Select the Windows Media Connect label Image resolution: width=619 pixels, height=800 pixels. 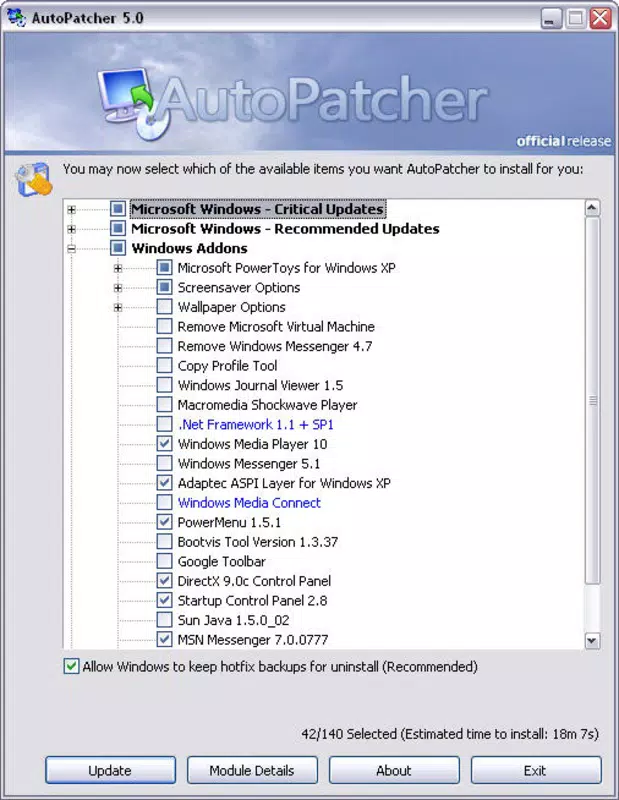(249, 503)
